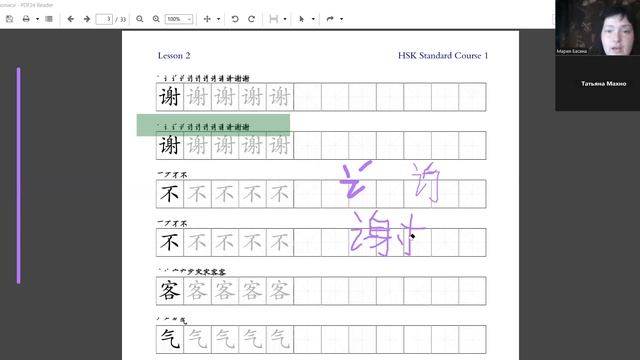
Task: Expand the page fit dropdown arrow
Action: 285,19
